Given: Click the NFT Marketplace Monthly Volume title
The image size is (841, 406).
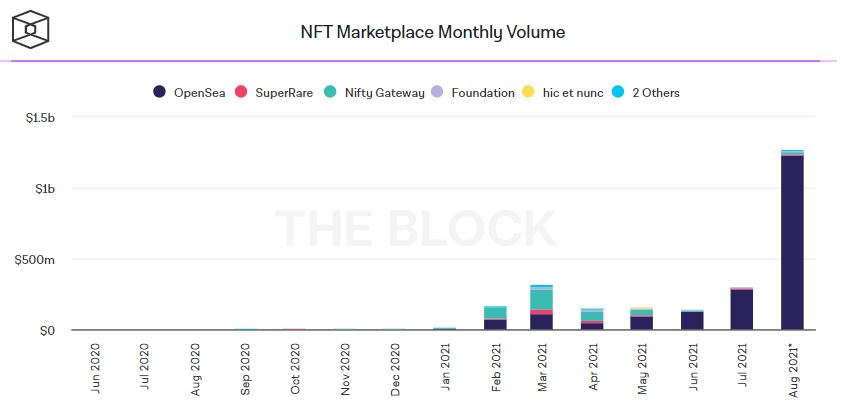Looking at the screenshot, I should 432,32.
